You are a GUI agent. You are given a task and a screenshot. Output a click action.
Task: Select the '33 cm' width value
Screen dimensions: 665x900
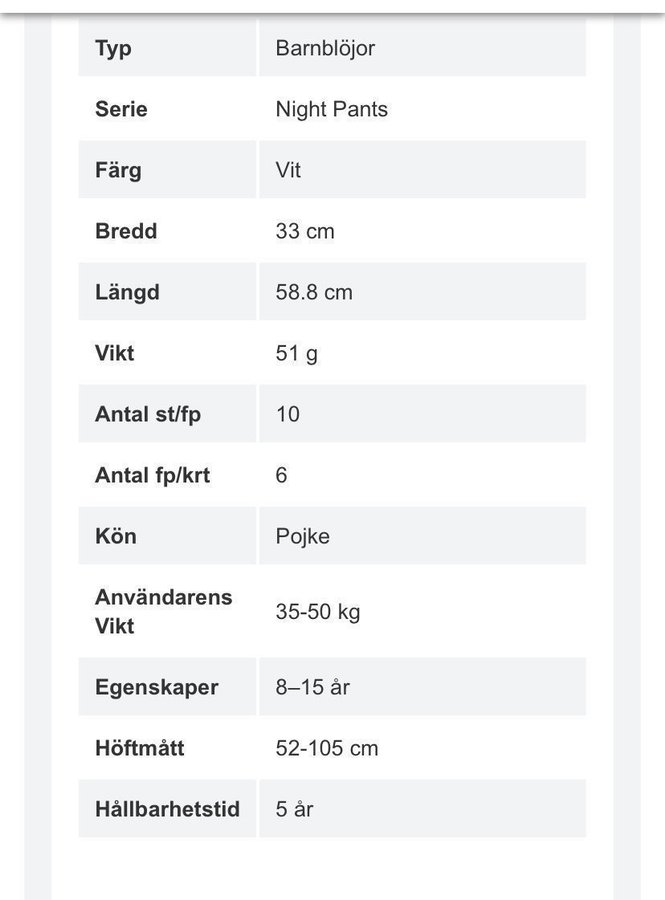point(305,231)
